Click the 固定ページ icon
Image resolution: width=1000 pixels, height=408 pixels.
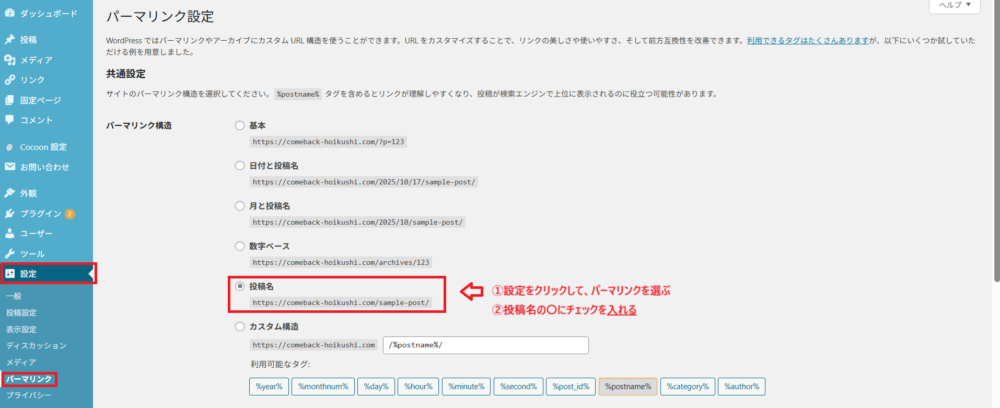coord(10,100)
